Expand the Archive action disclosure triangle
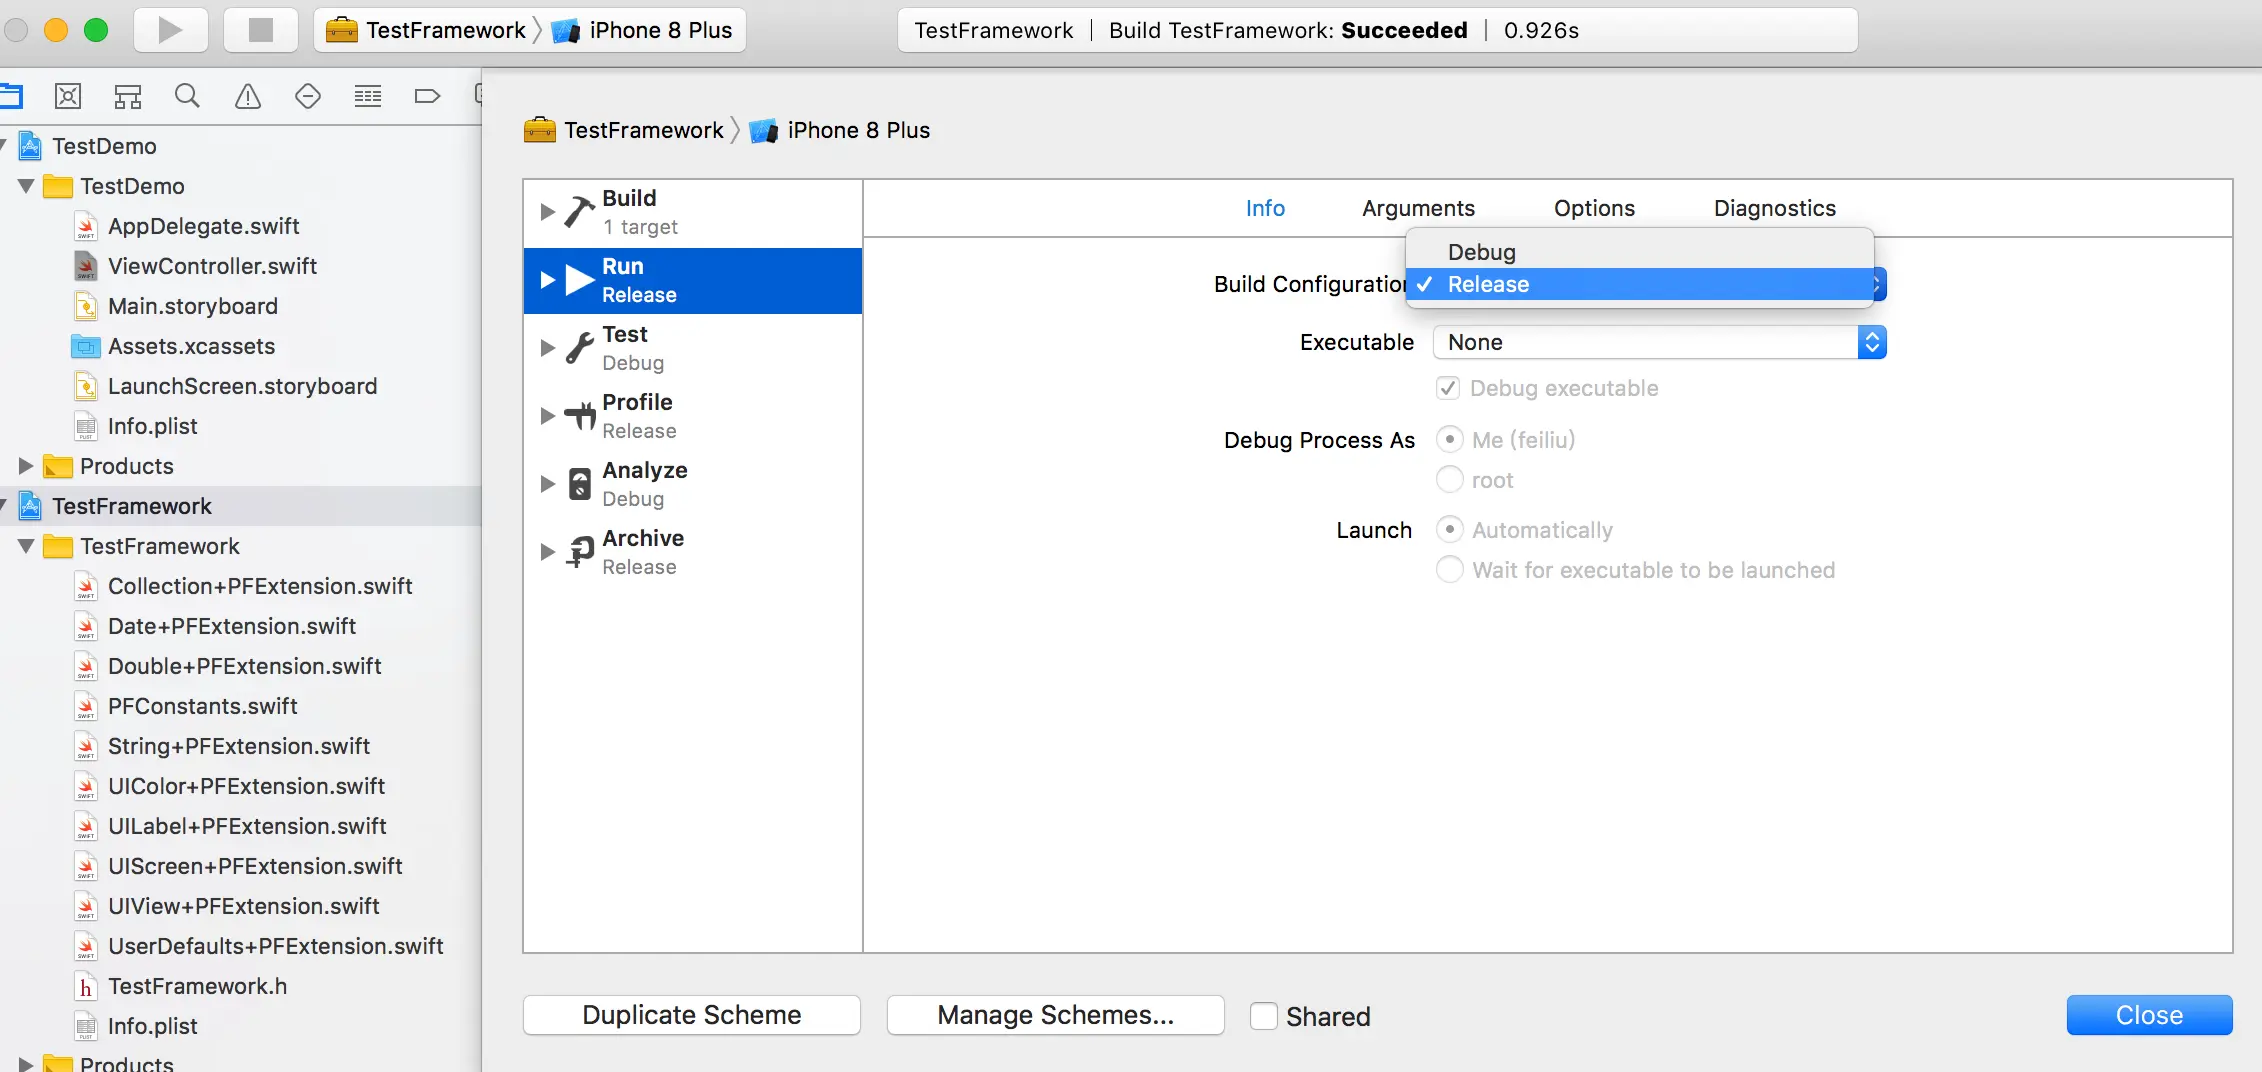The width and height of the screenshot is (2262, 1072). point(547,552)
